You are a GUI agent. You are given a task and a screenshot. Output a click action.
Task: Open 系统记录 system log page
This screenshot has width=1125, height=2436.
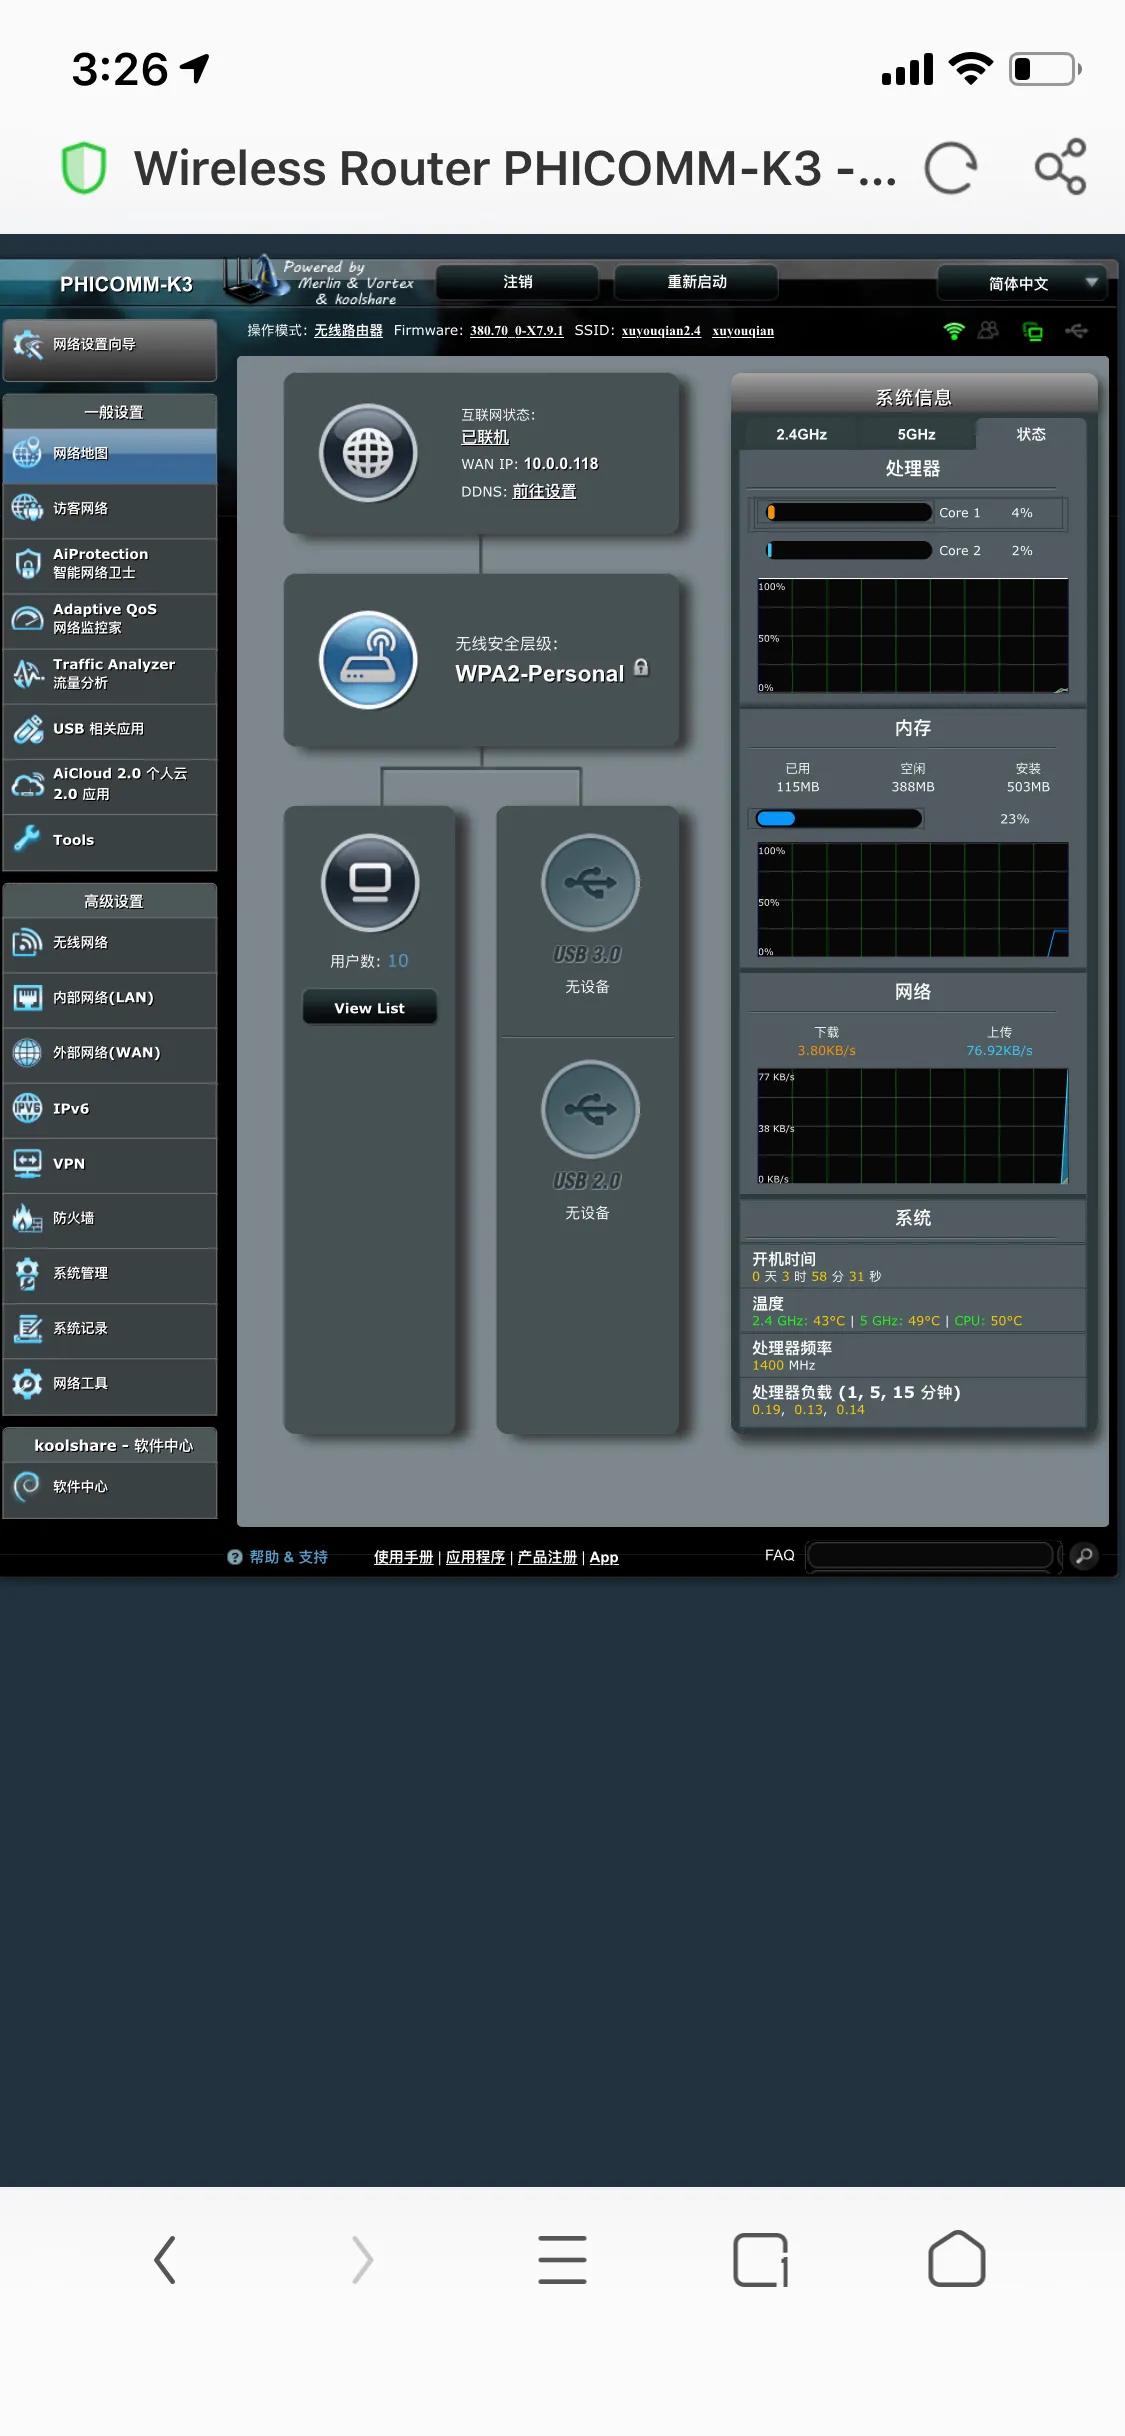pos(110,1329)
